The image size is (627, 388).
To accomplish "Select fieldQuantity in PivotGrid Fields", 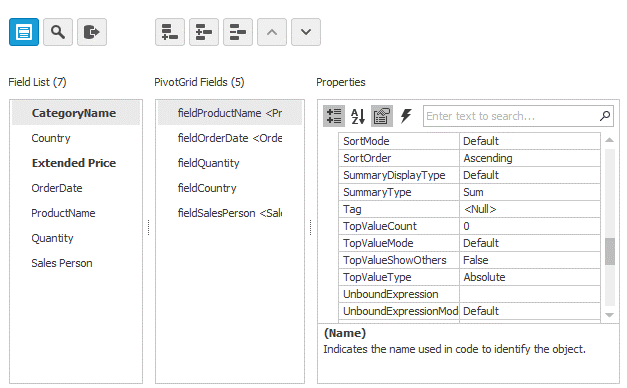I will 230,163.
